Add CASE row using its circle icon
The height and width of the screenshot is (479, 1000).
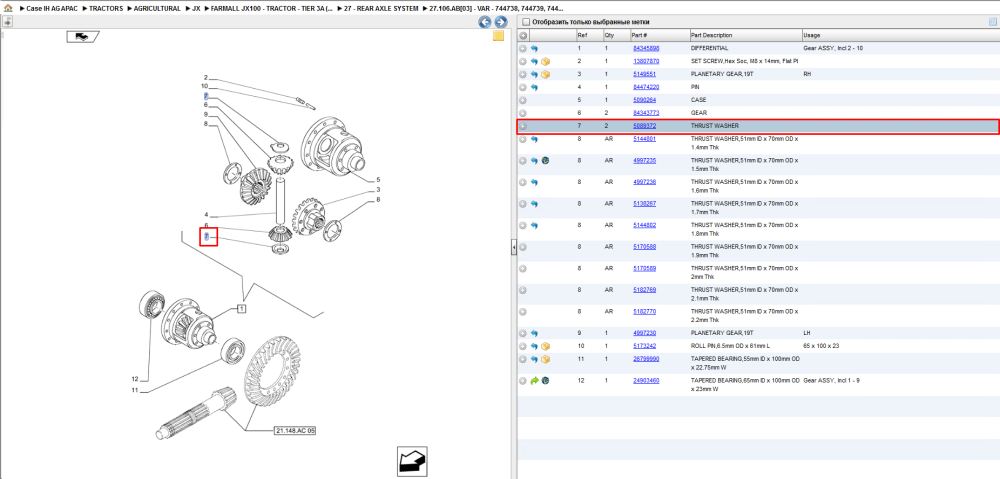click(523, 100)
